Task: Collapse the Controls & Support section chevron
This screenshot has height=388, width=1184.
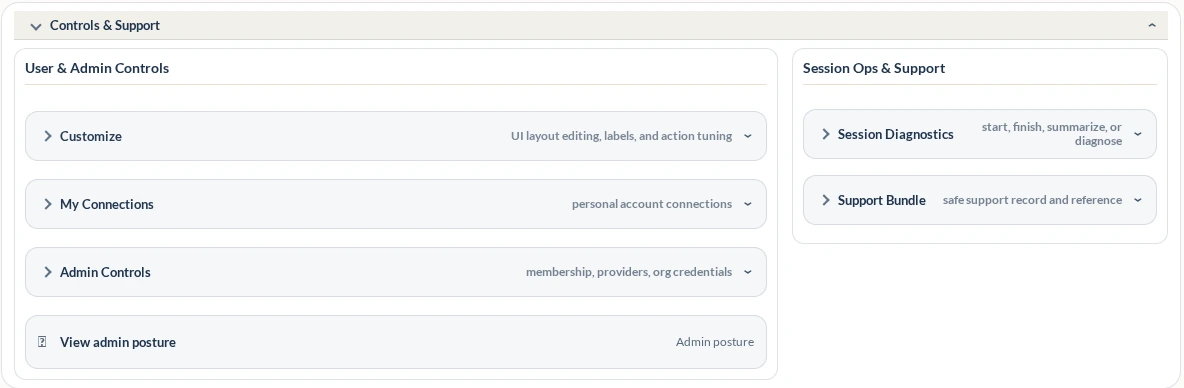Action: [35, 26]
